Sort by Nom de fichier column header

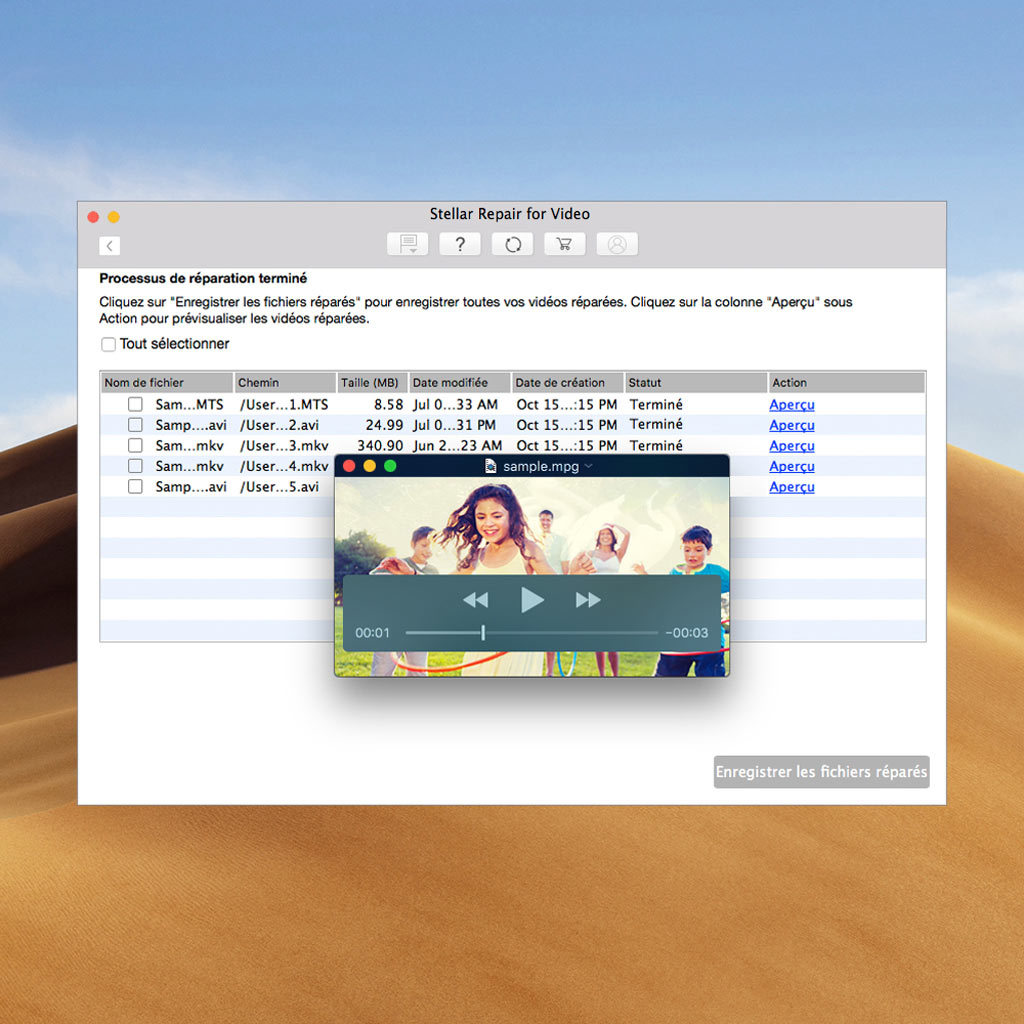tap(167, 383)
